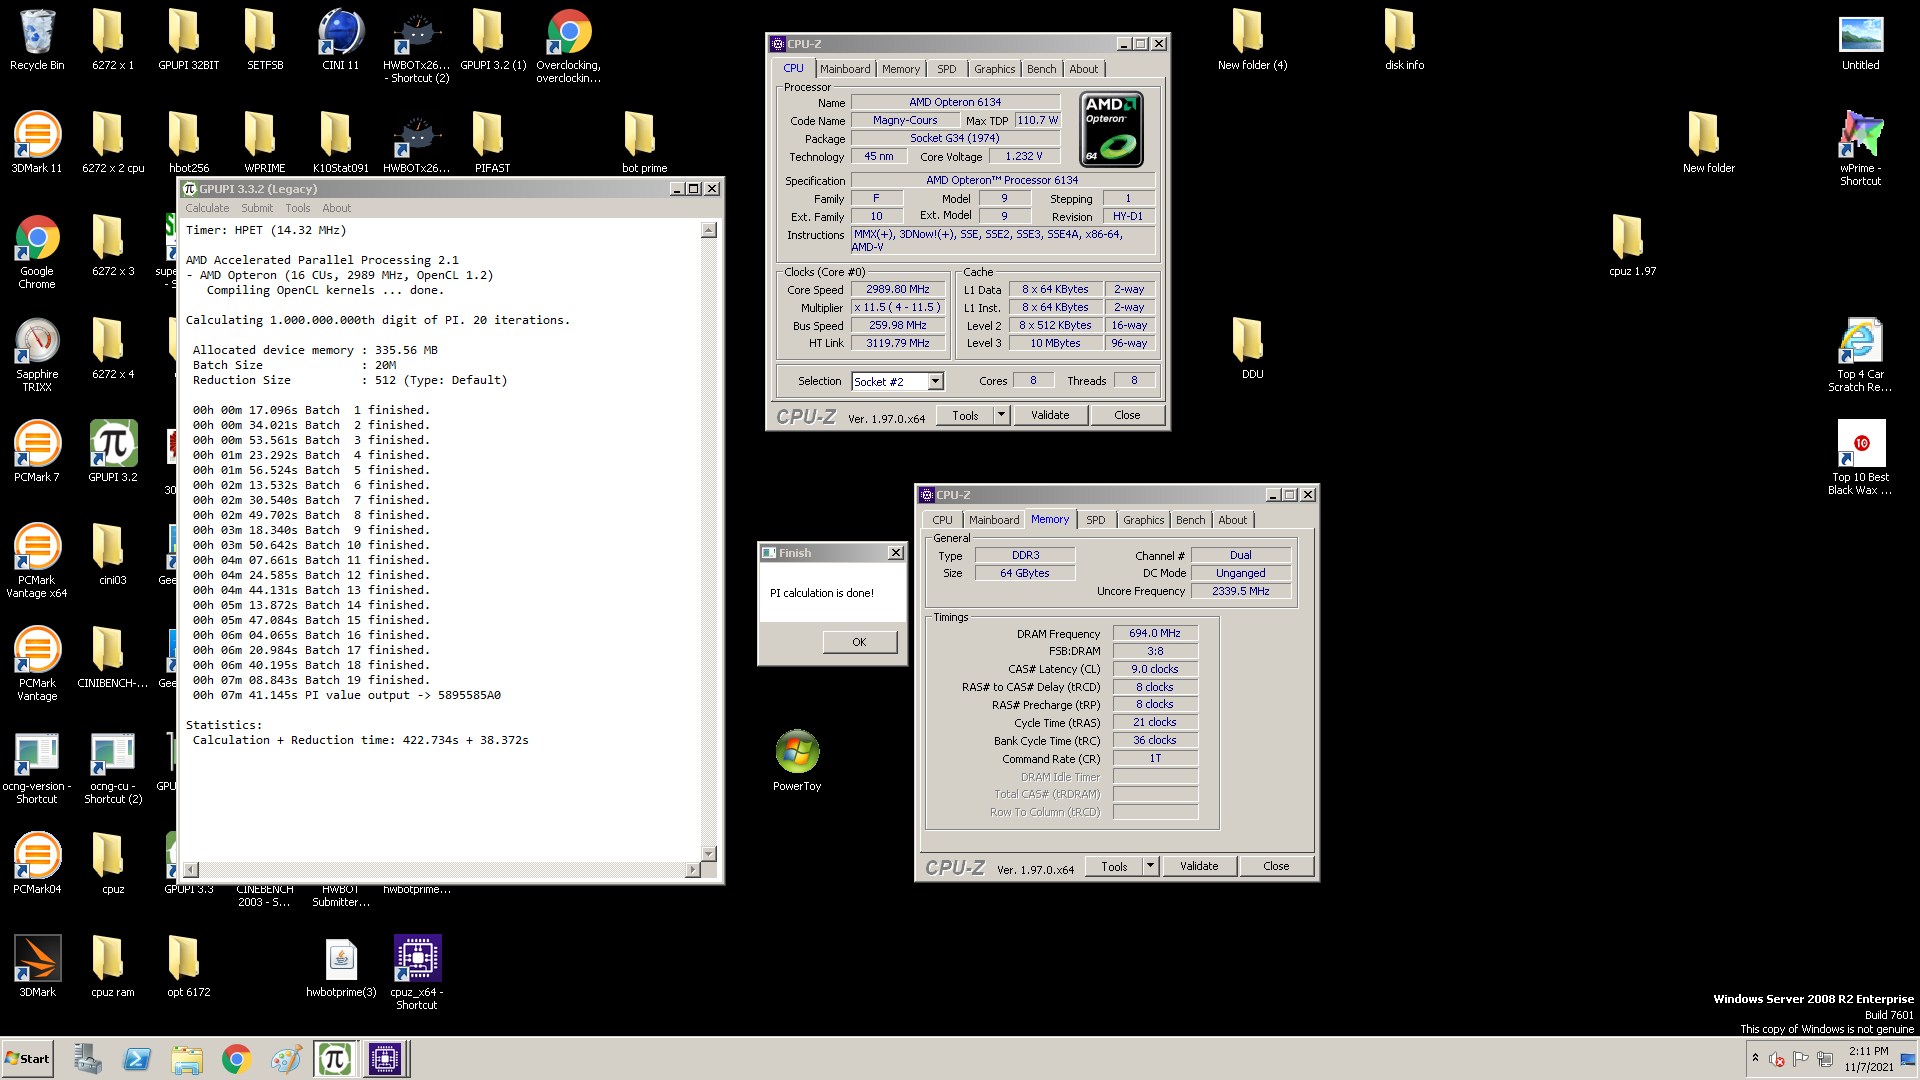Click OK in the Finish dialog
This screenshot has width=1920, height=1080.
(x=859, y=642)
